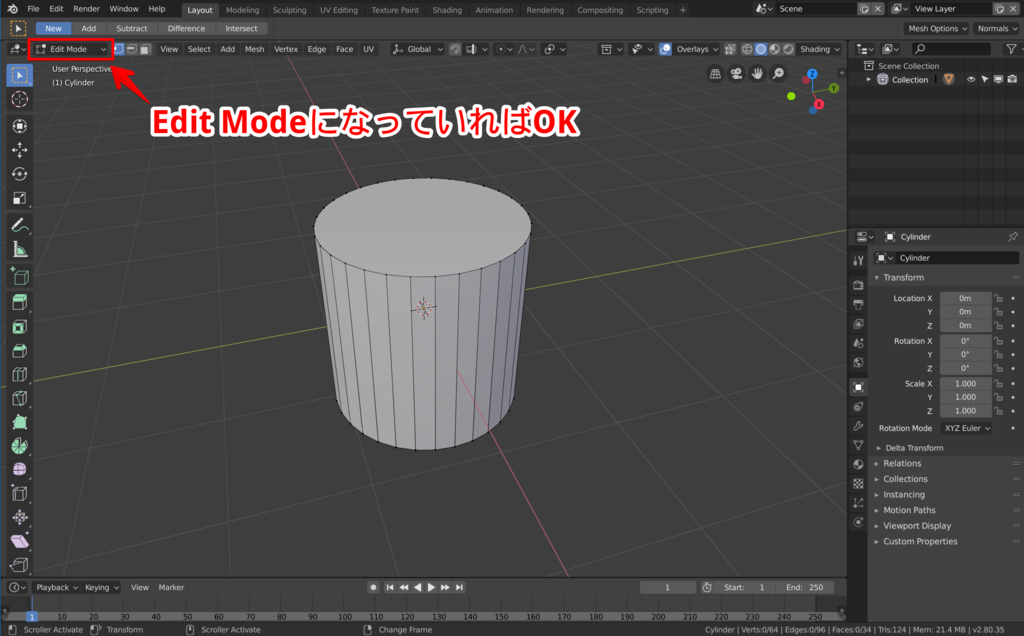Open the Overlays dropdown

(x=697, y=49)
